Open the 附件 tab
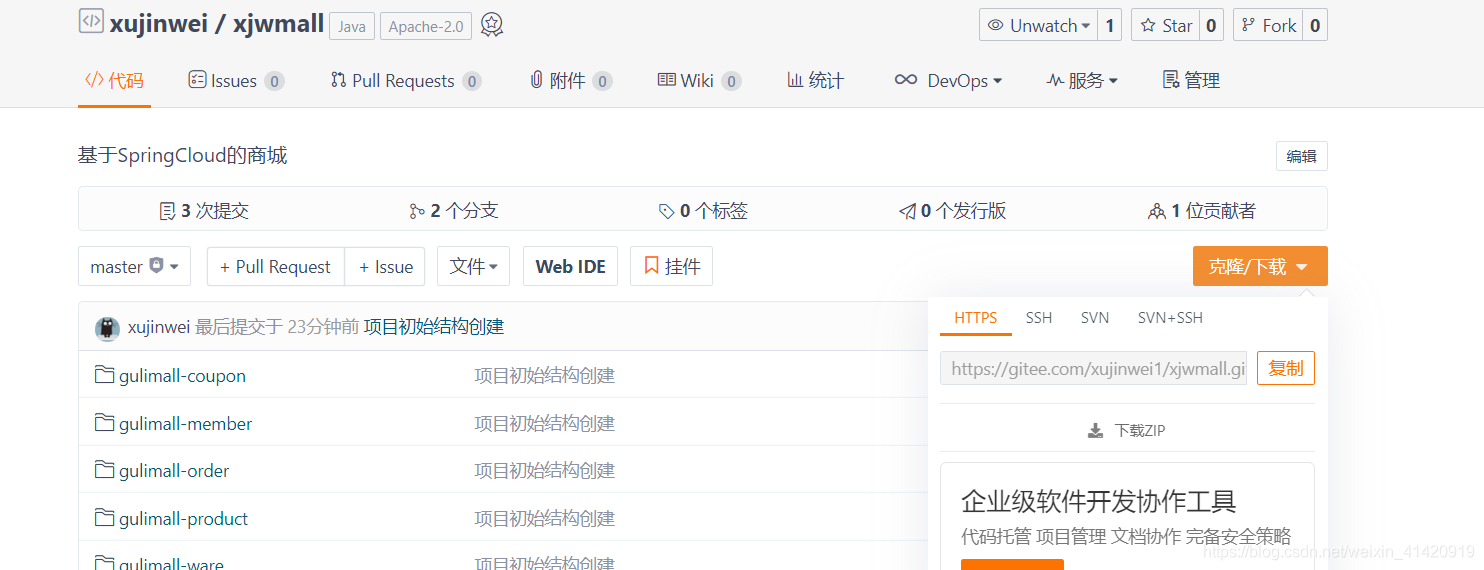Image resolution: width=1484 pixels, height=570 pixels. 571,81
